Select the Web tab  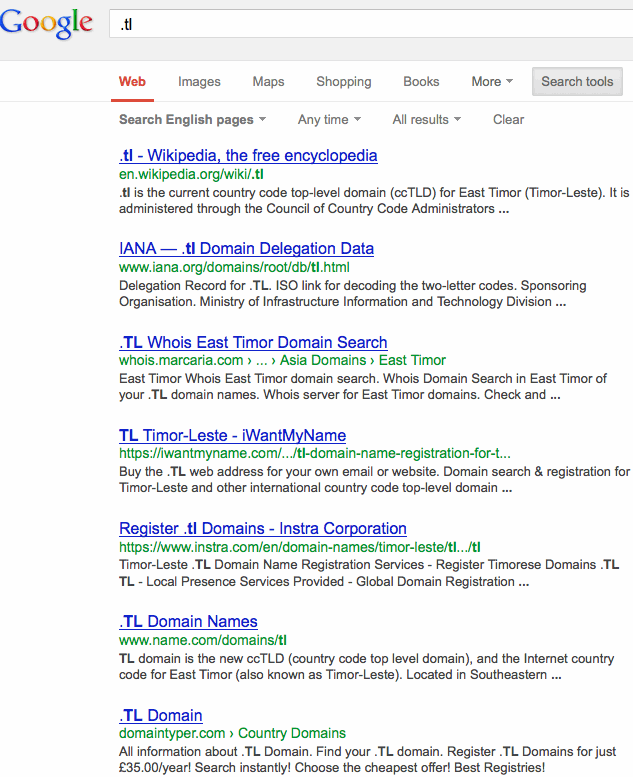pos(132,82)
